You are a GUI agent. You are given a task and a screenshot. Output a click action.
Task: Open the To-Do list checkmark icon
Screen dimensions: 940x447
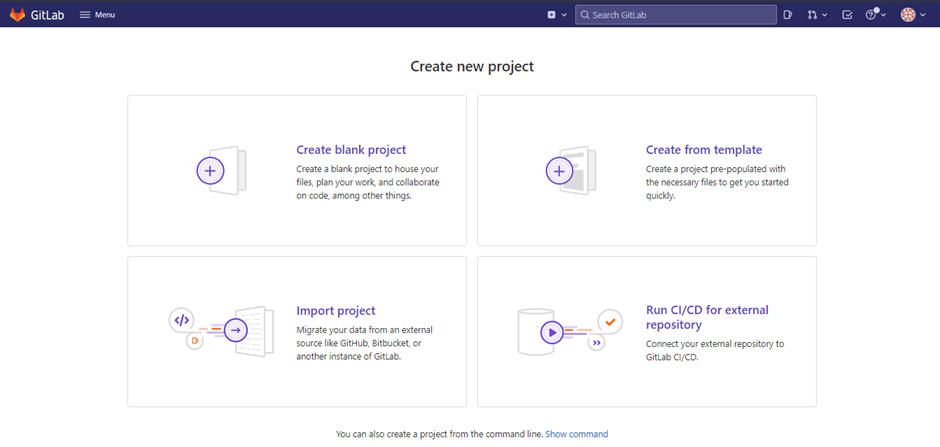click(x=847, y=15)
